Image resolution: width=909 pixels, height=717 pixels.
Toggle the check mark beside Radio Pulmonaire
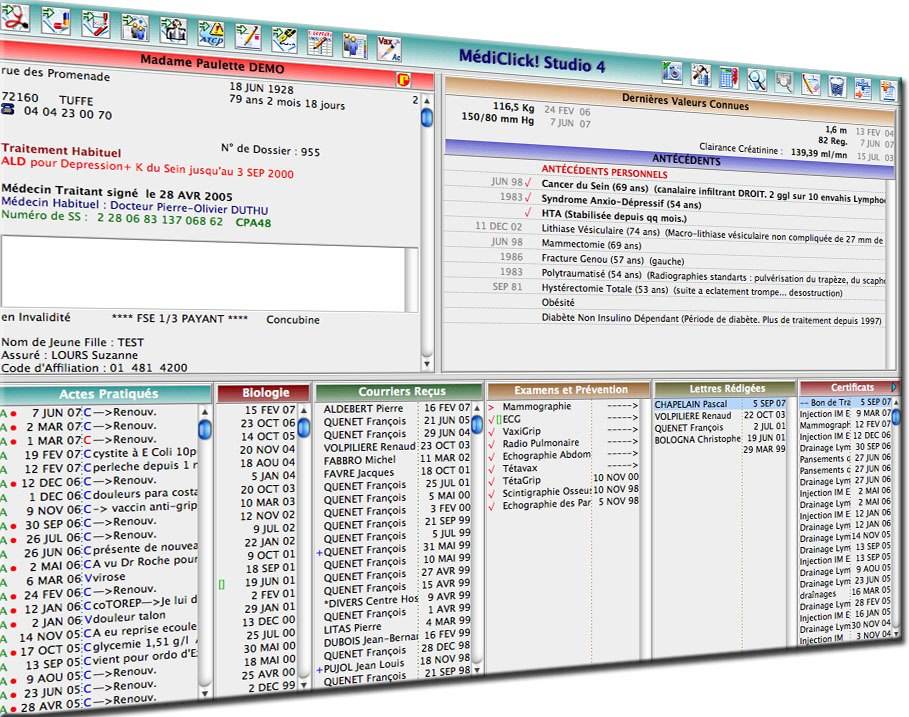pyautogui.click(x=492, y=443)
